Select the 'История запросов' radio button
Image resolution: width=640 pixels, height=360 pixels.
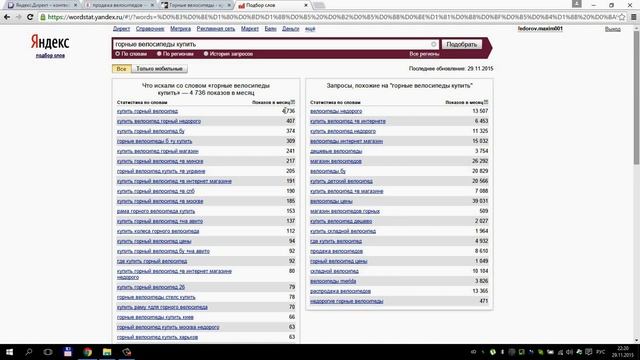[x=206, y=54]
